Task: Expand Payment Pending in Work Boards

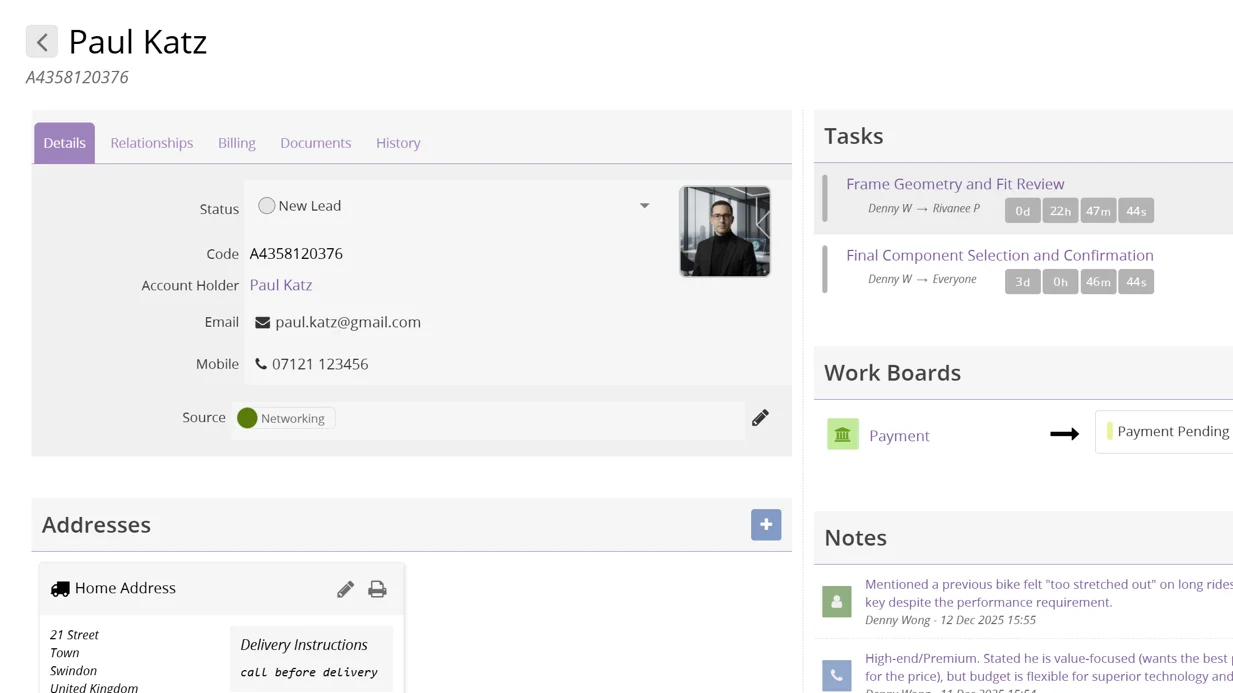Action: coord(1173,431)
